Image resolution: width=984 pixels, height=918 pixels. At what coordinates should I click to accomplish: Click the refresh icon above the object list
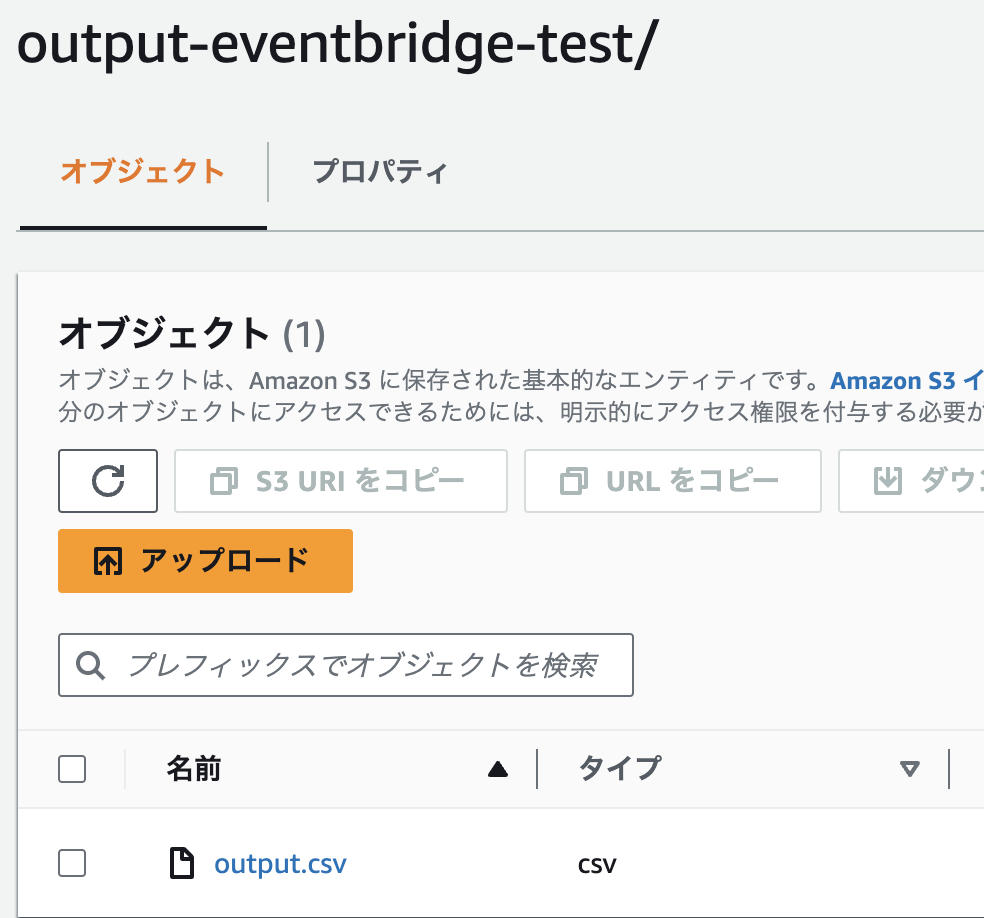(x=107, y=481)
